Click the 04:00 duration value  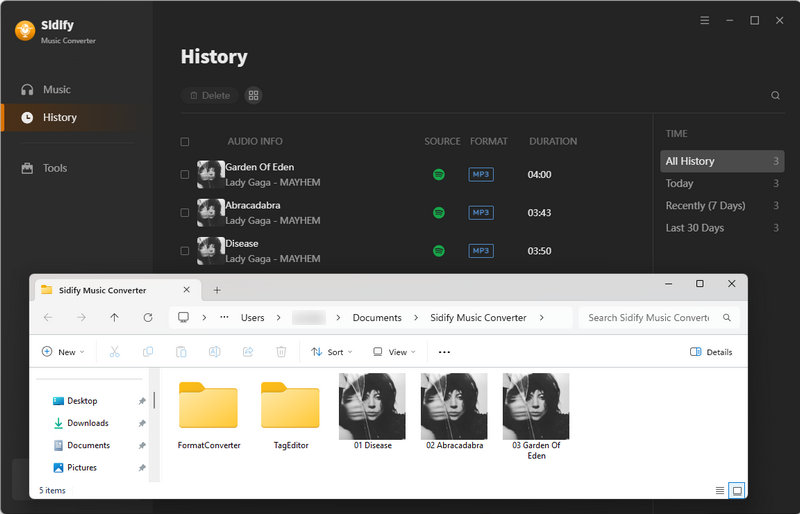pos(539,175)
